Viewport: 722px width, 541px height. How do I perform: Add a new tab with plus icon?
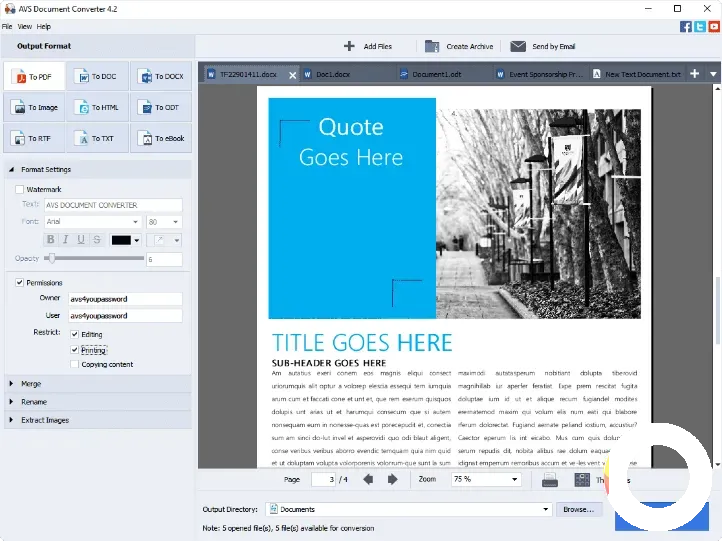(x=695, y=74)
